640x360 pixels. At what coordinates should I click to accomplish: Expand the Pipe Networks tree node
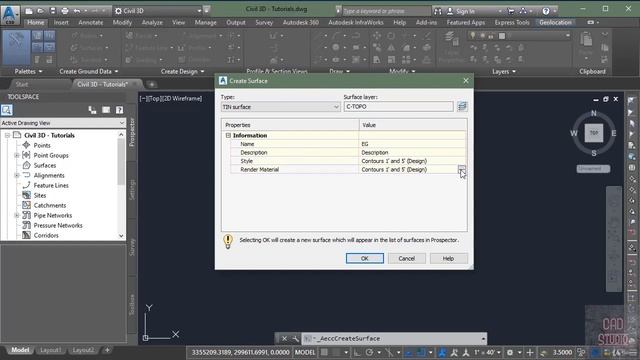[x=17, y=216]
